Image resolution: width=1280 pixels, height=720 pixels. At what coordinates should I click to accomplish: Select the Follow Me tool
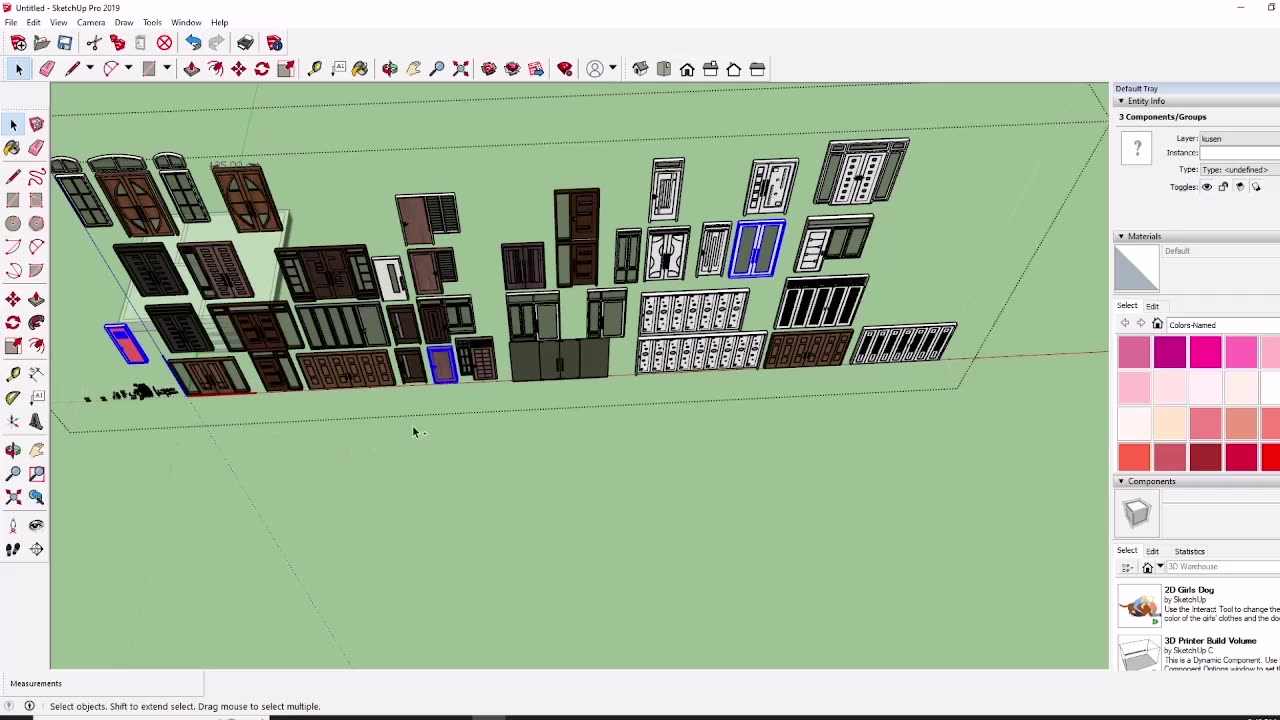point(36,322)
